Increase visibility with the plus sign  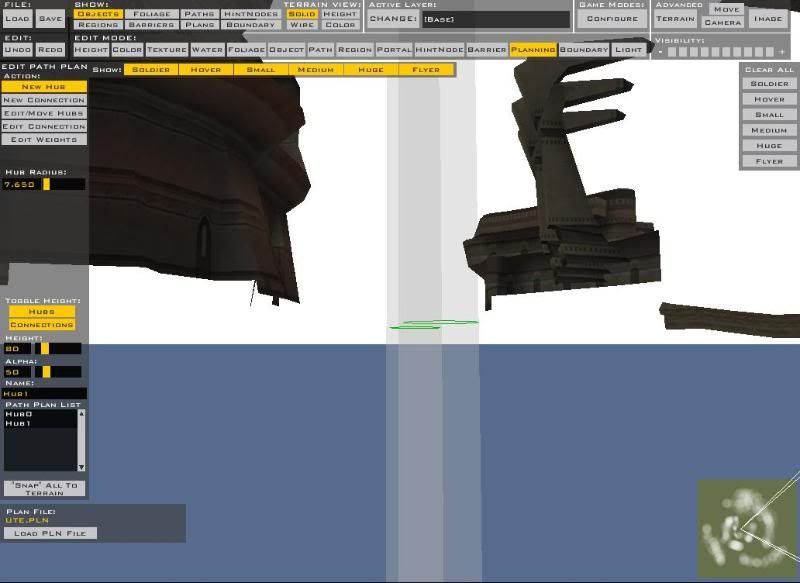(782, 52)
